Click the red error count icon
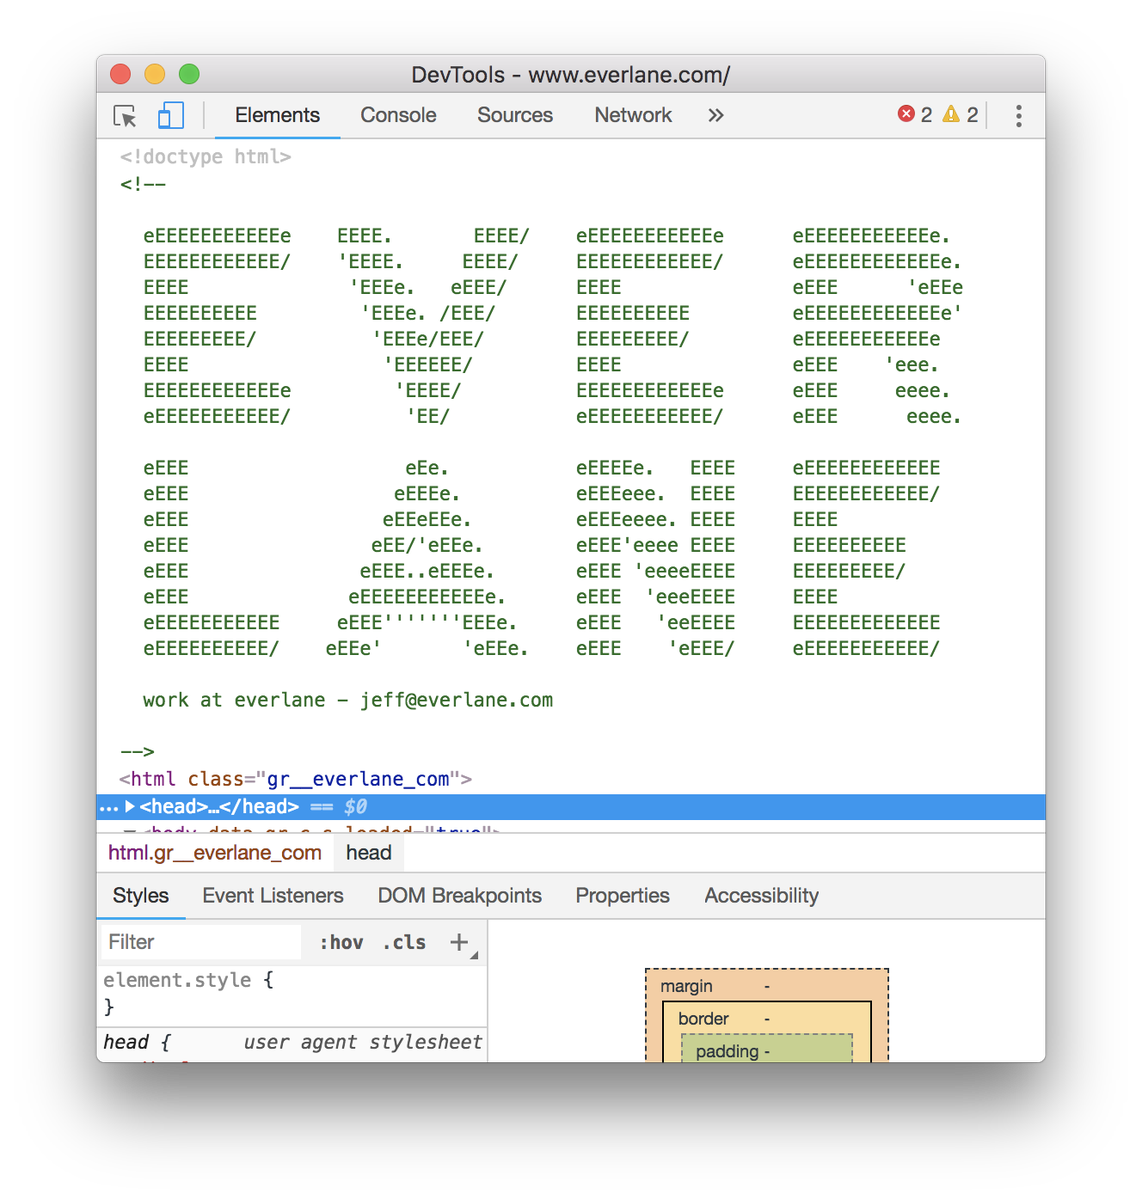1142x1200 pixels. (906, 114)
